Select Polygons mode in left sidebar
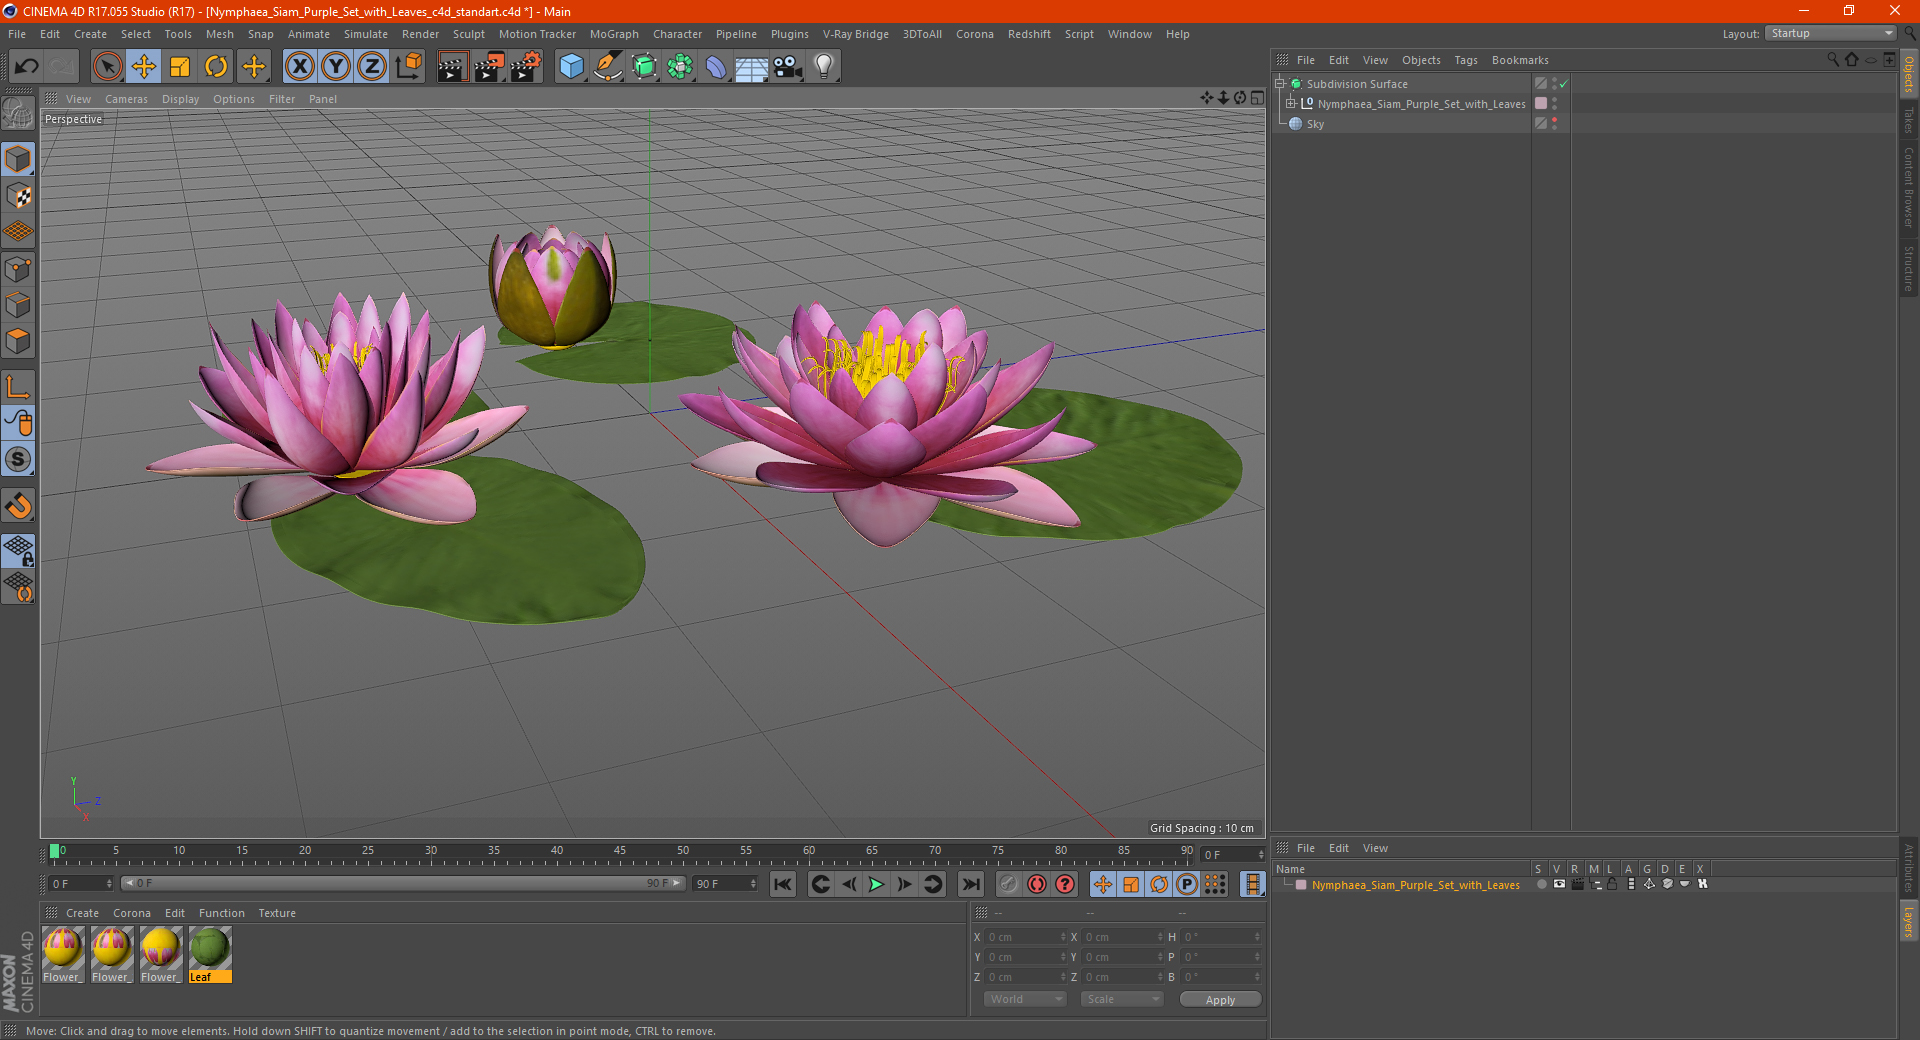 [x=18, y=341]
